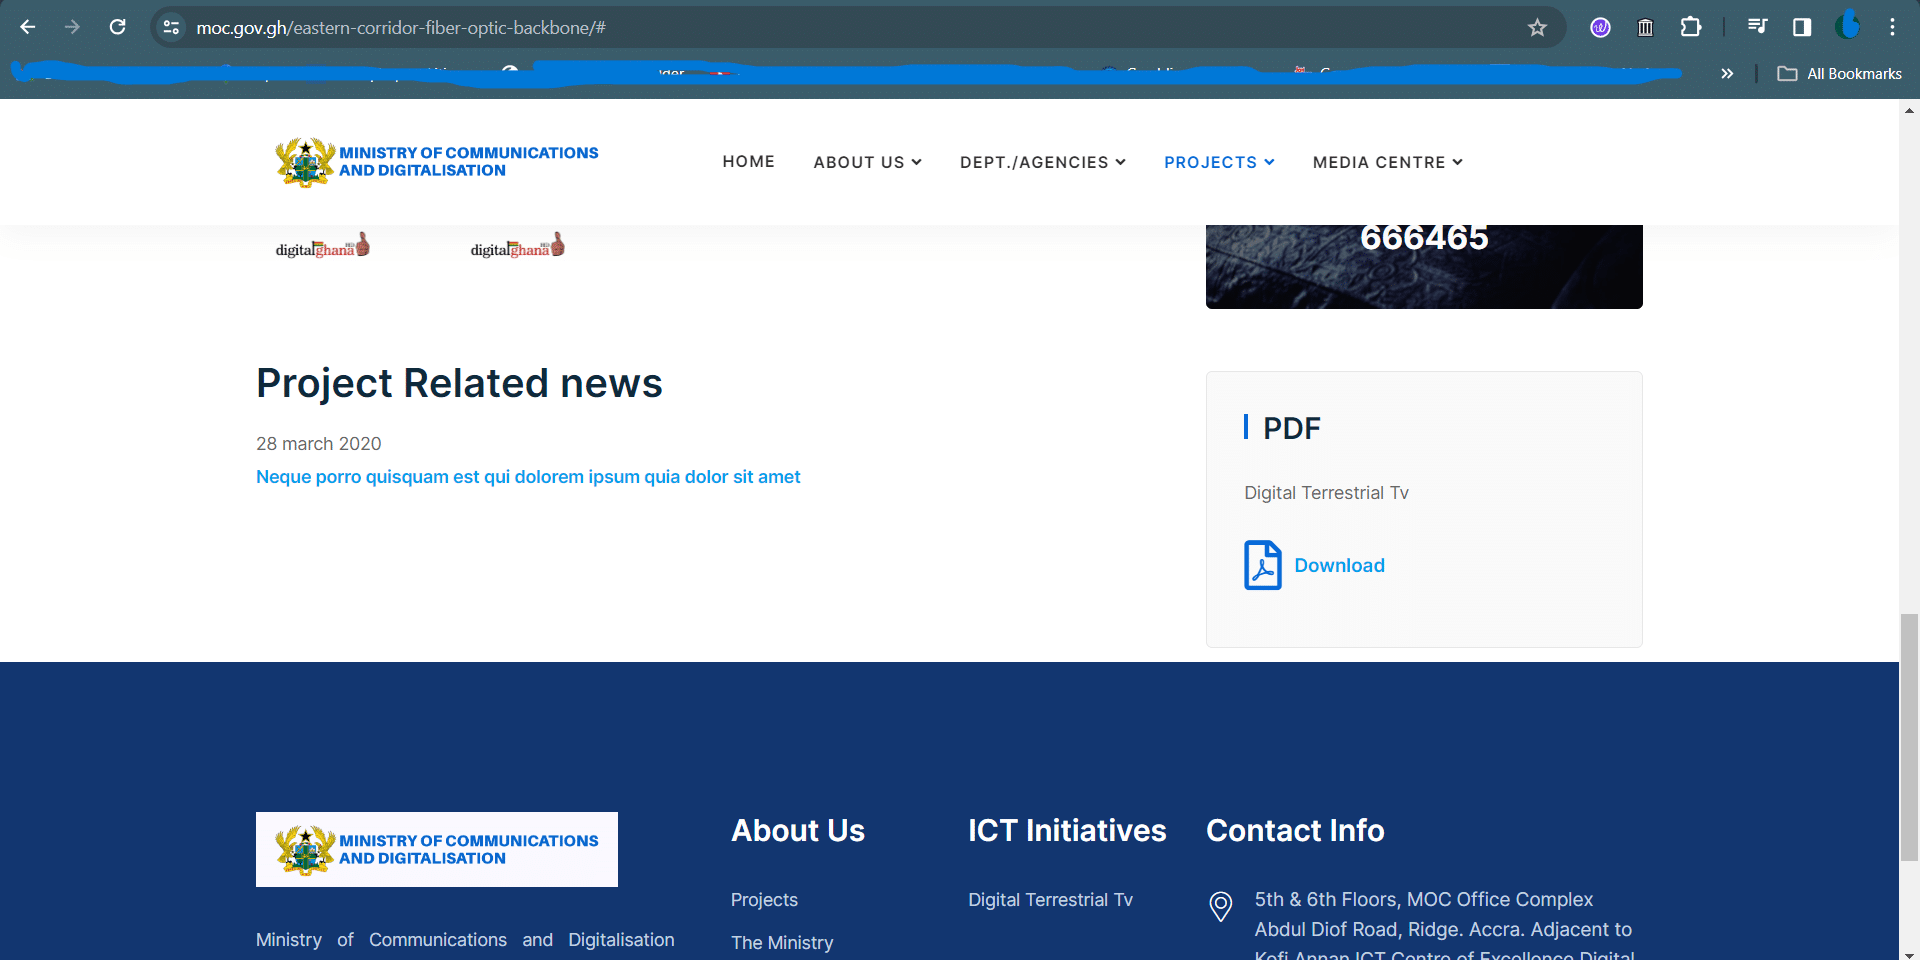Show hidden bookmarks with the double chevron

pos(1727,74)
